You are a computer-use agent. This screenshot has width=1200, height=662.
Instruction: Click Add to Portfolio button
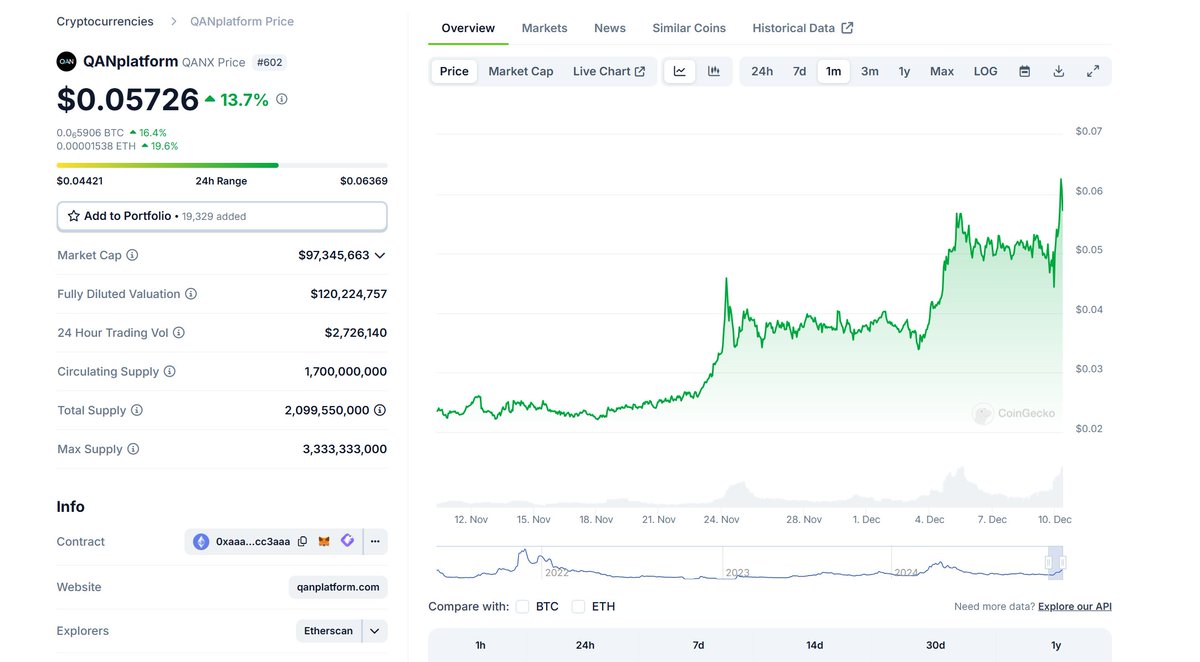(x=222, y=216)
